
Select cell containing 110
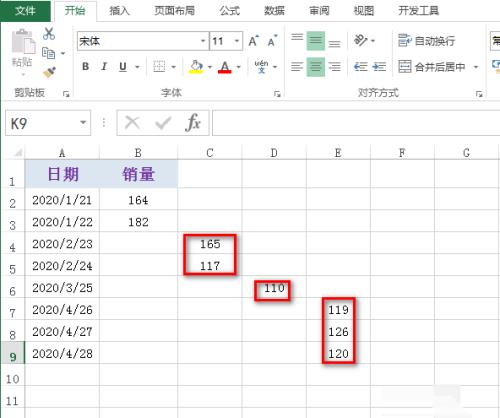pyautogui.click(x=274, y=288)
